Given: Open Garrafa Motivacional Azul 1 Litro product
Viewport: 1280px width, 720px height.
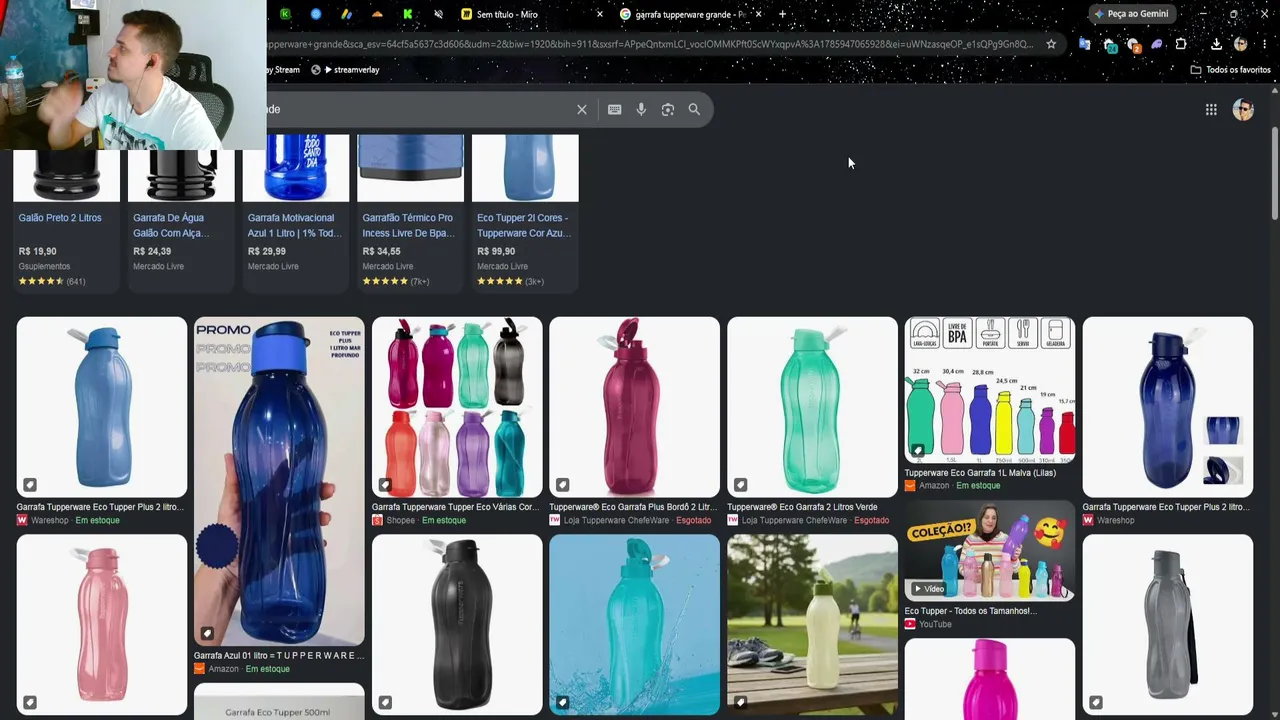Looking at the screenshot, I should [295, 225].
